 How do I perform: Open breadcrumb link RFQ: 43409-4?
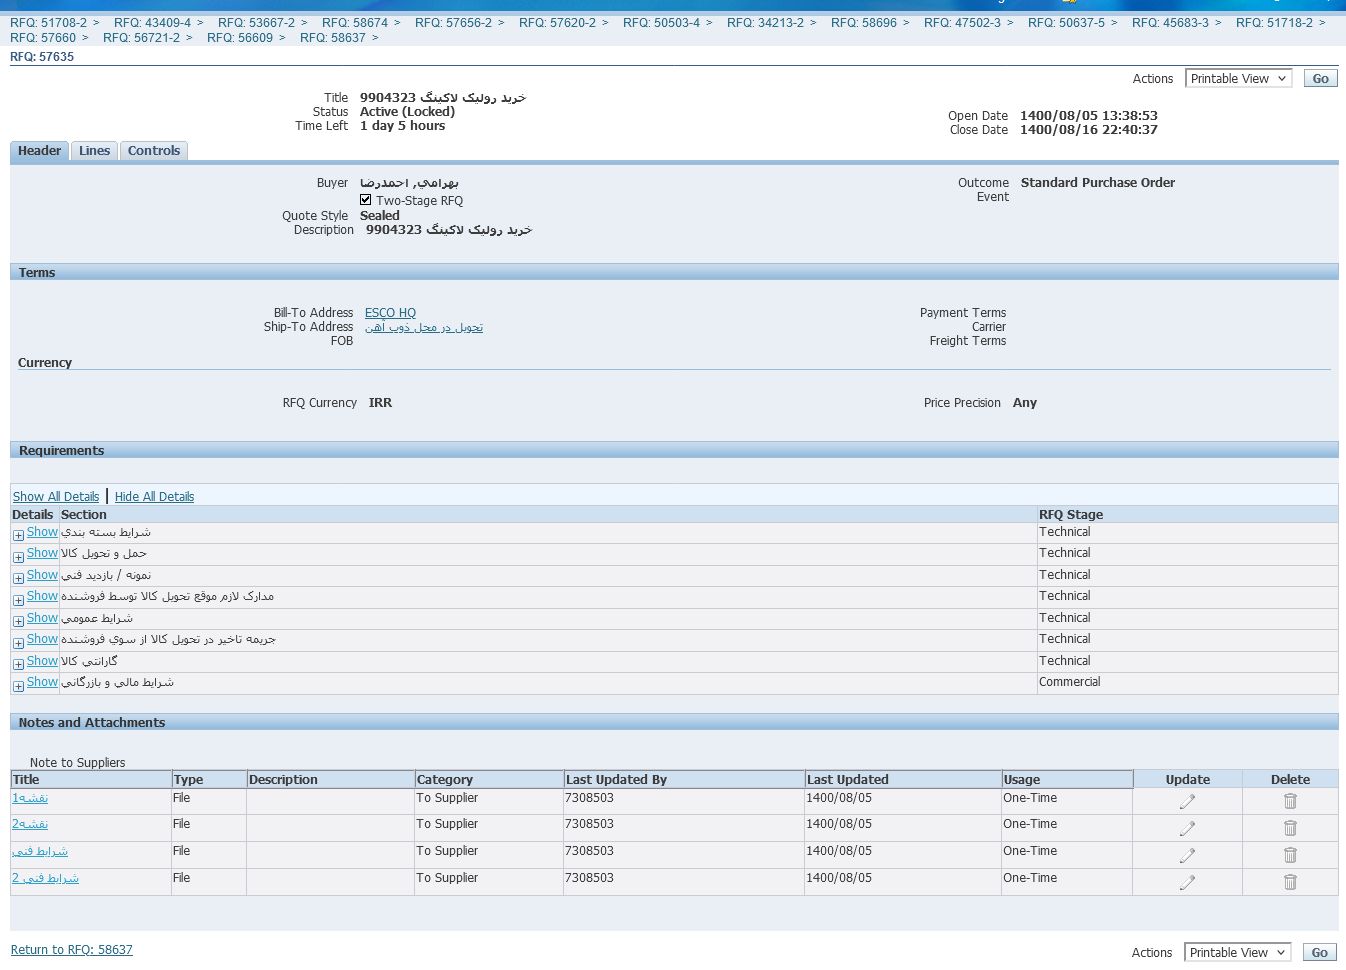[152, 22]
